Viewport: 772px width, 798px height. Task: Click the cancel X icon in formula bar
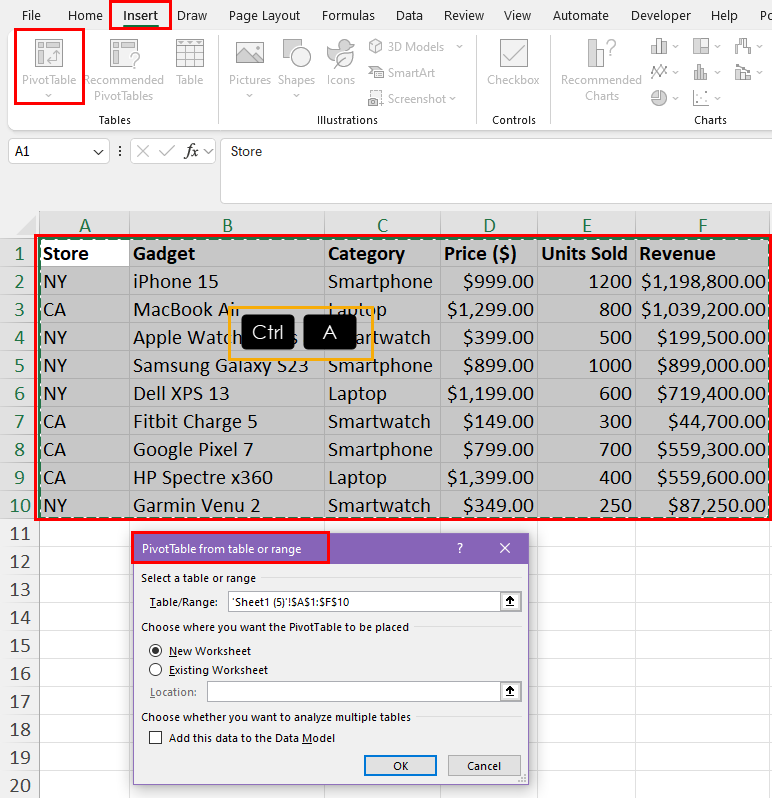pyautogui.click(x=143, y=151)
